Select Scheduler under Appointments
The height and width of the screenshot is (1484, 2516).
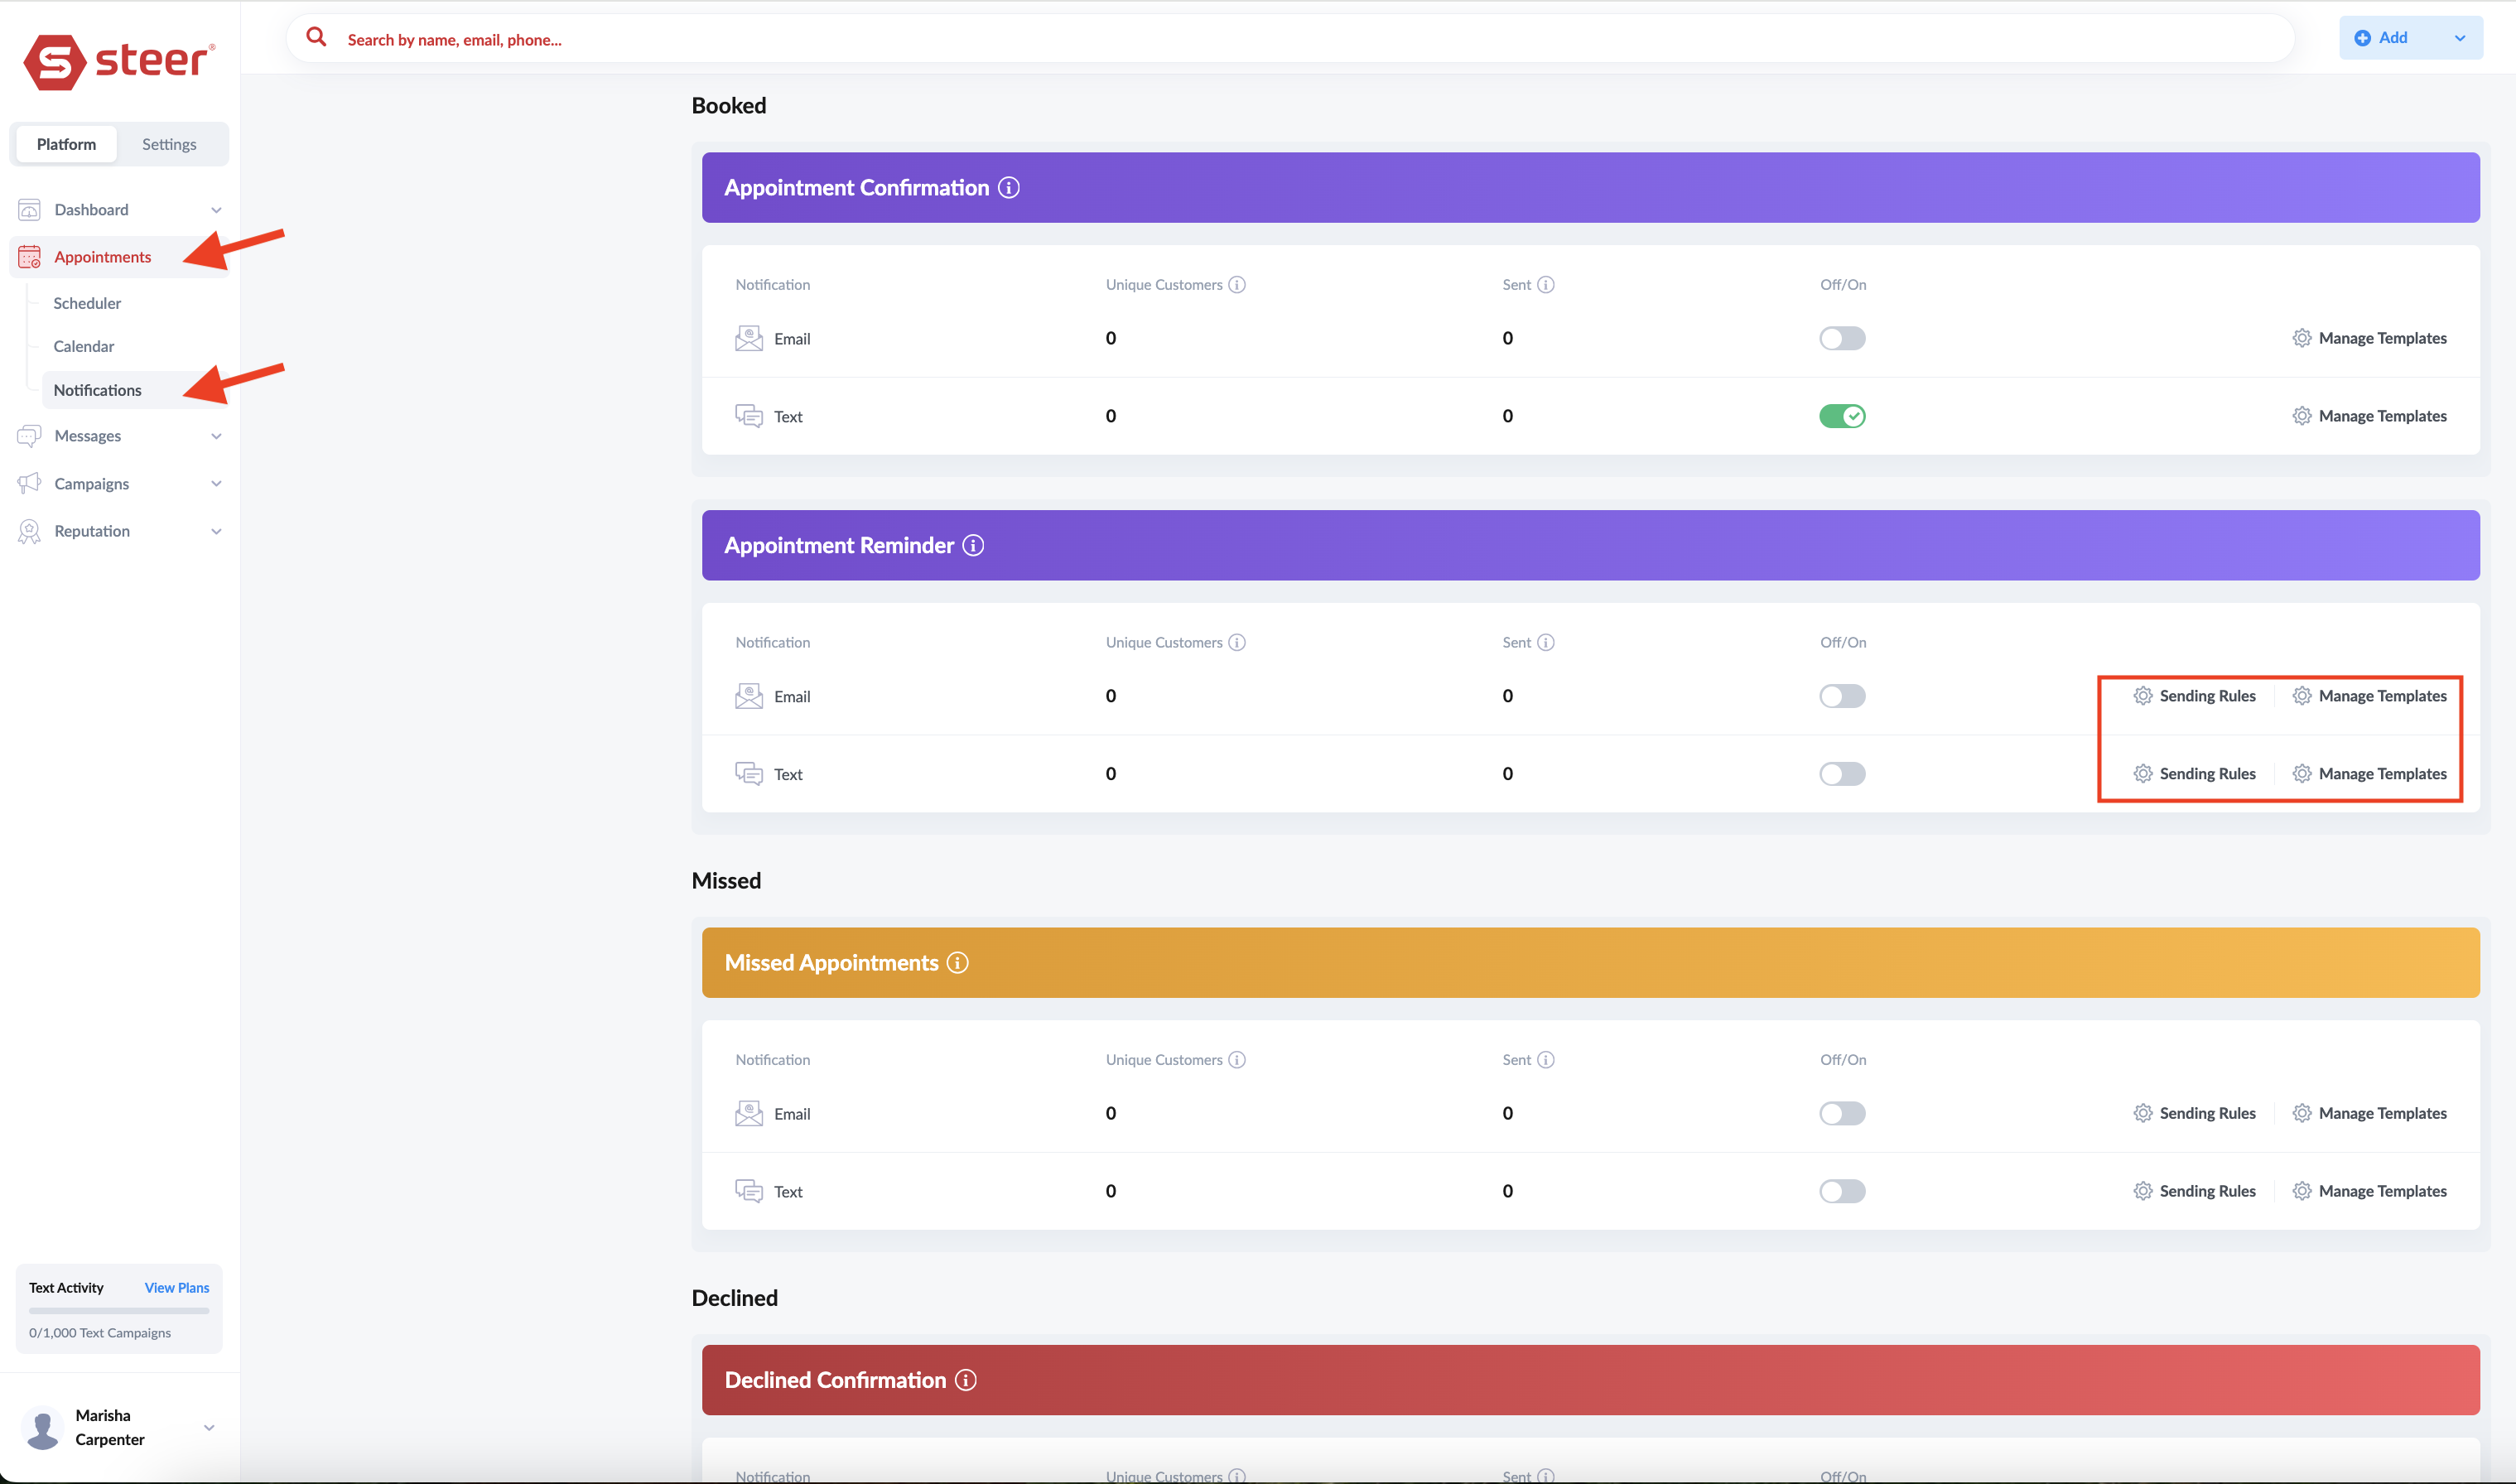point(87,302)
